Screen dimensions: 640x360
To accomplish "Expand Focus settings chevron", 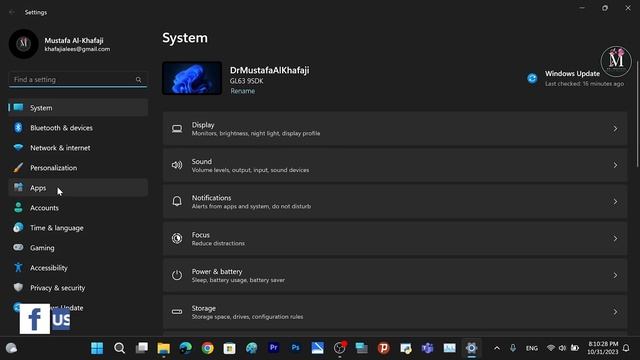I will (615, 238).
